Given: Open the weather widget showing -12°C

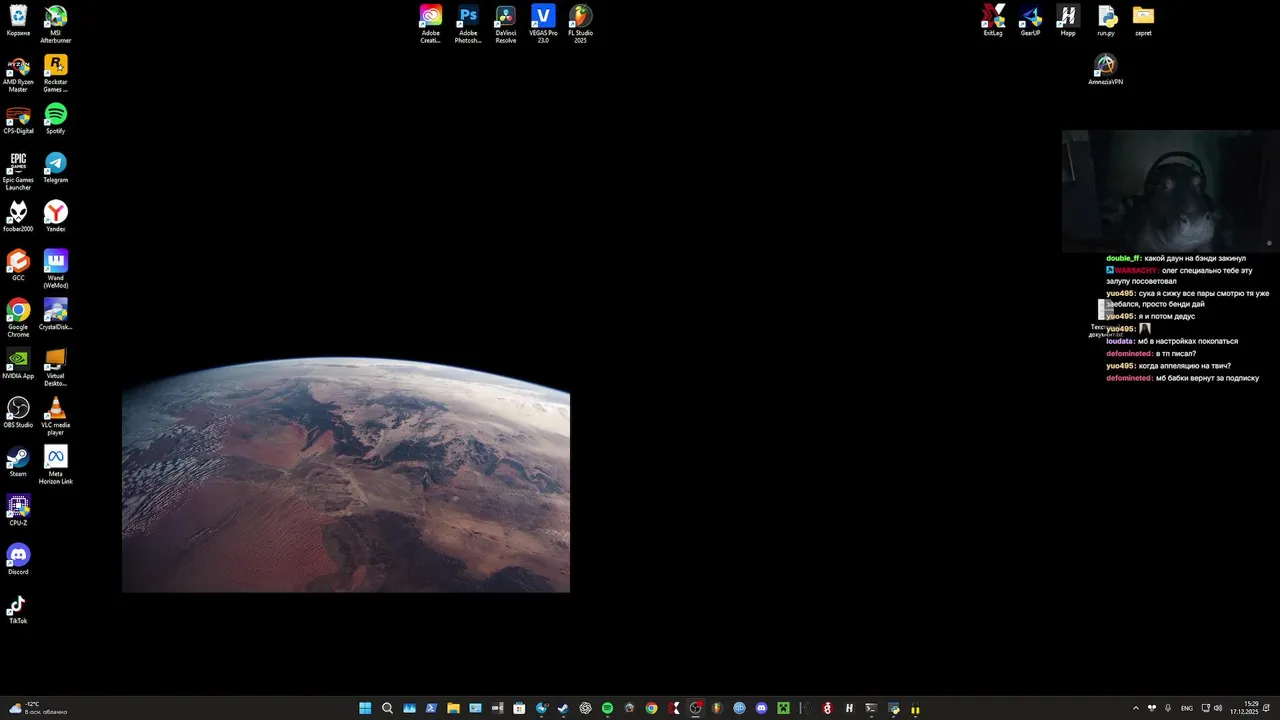Looking at the screenshot, I should click(38, 708).
